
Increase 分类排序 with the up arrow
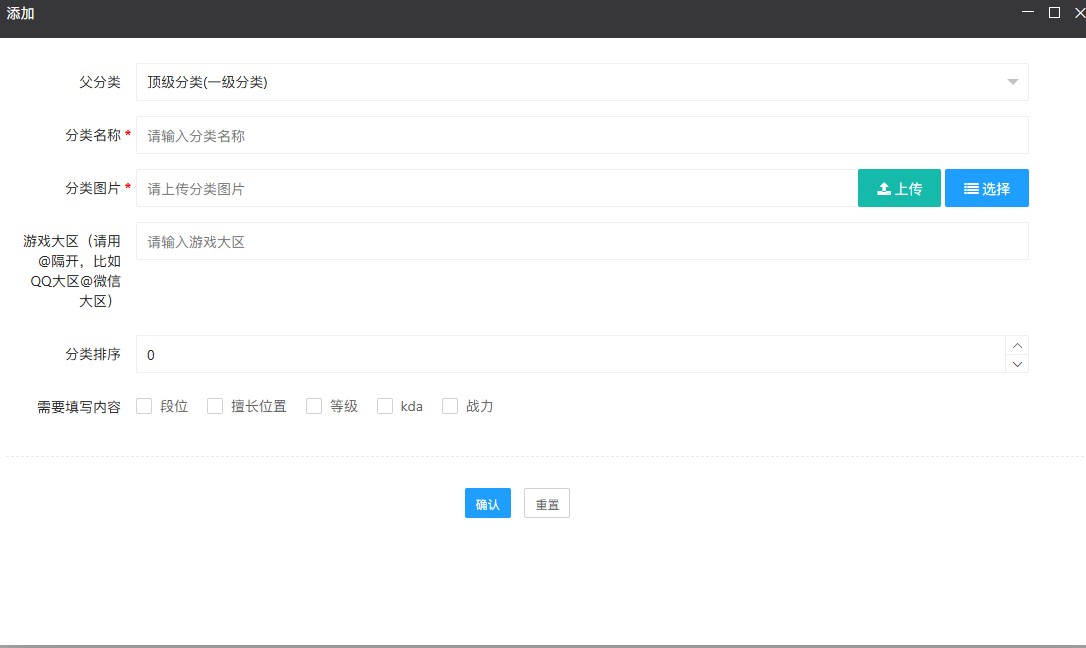pyautogui.click(x=1017, y=345)
